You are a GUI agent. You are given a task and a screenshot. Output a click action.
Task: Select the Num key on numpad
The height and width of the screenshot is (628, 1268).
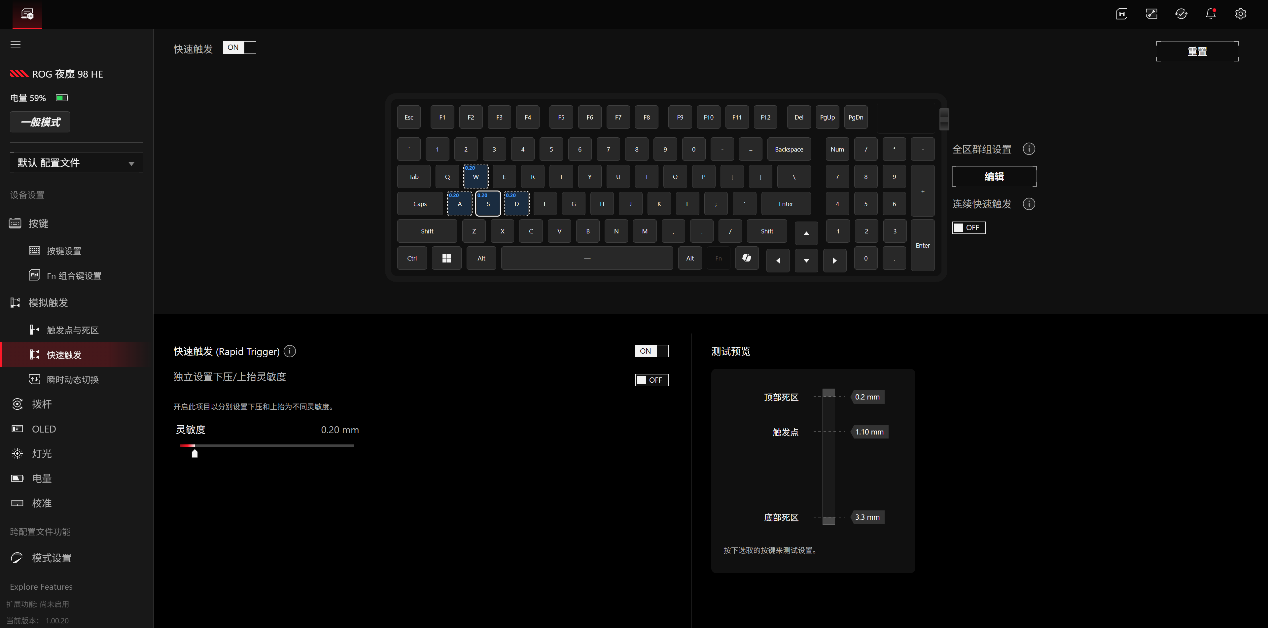point(837,149)
